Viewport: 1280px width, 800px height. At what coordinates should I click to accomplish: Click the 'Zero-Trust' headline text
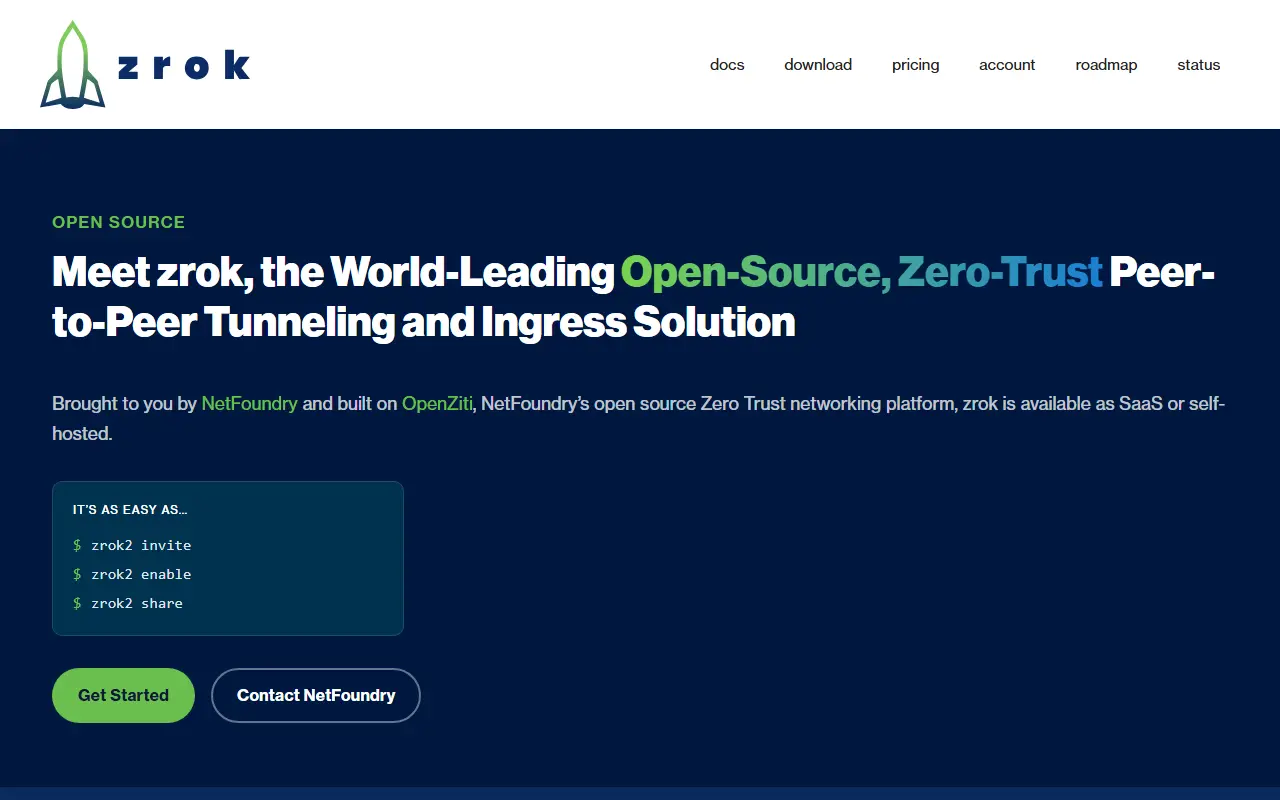tap(1001, 272)
